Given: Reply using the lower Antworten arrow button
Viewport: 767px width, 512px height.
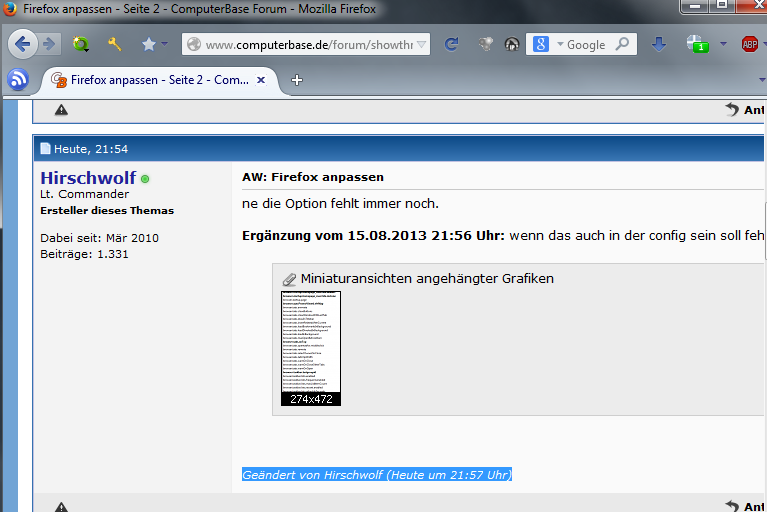Looking at the screenshot, I should tap(744, 506).
